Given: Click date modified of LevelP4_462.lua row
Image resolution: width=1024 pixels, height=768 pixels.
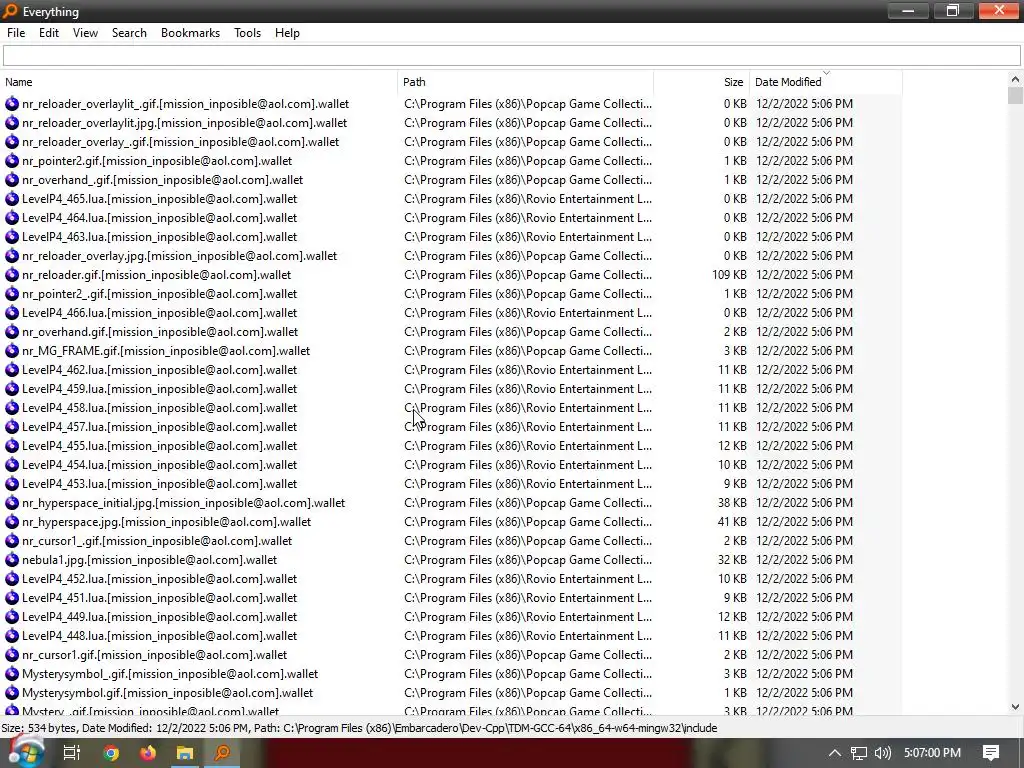Looking at the screenshot, I should click(x=804, y=370).
